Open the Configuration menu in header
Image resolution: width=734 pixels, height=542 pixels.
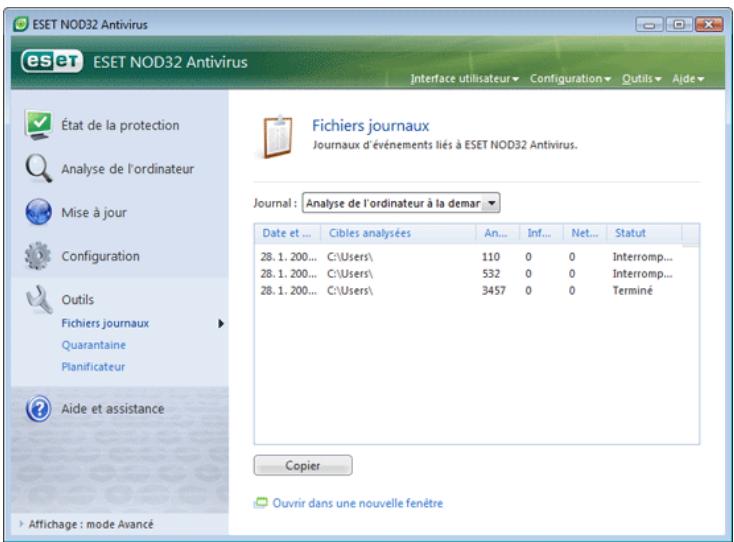pyautogui.click(x=570, y=79)
